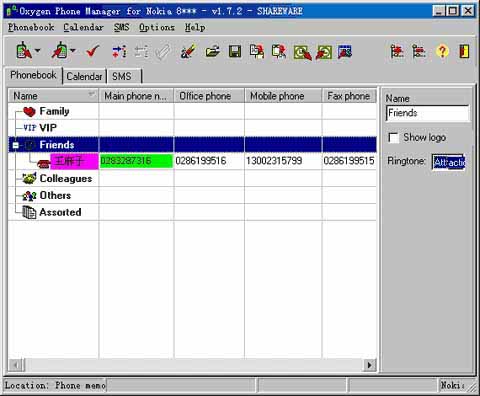
Task: Click the Mobile phone column header
Action: click(x=283, y=96)
